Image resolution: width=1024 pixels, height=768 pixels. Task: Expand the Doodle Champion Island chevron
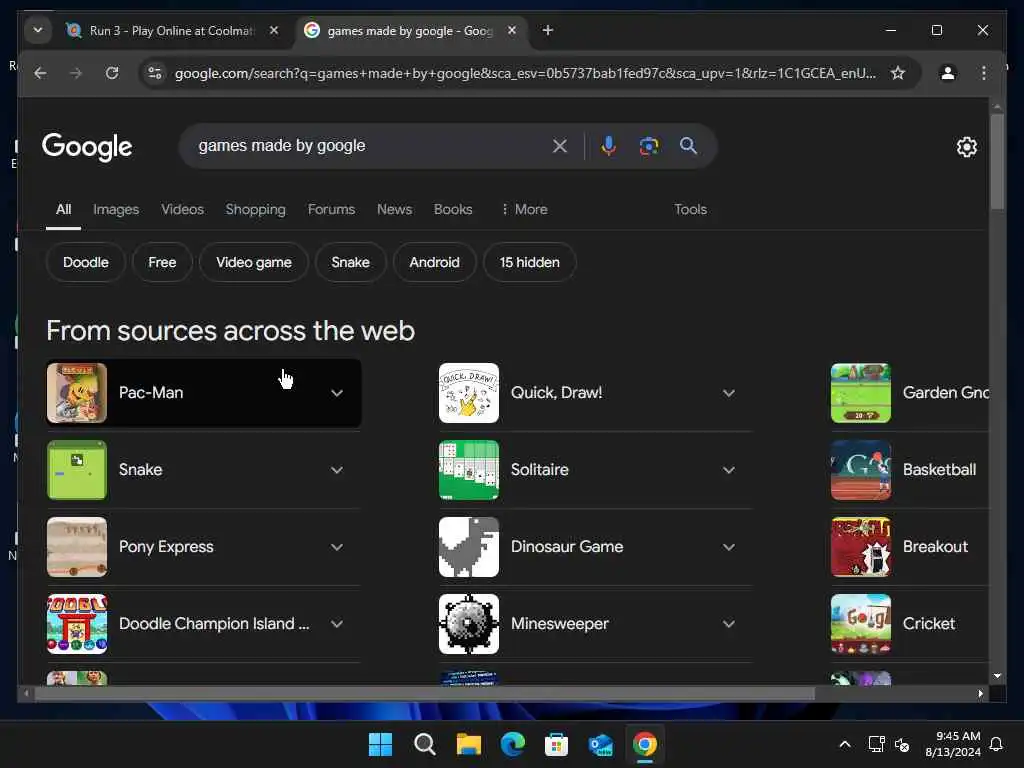click(x=337, y=624)
